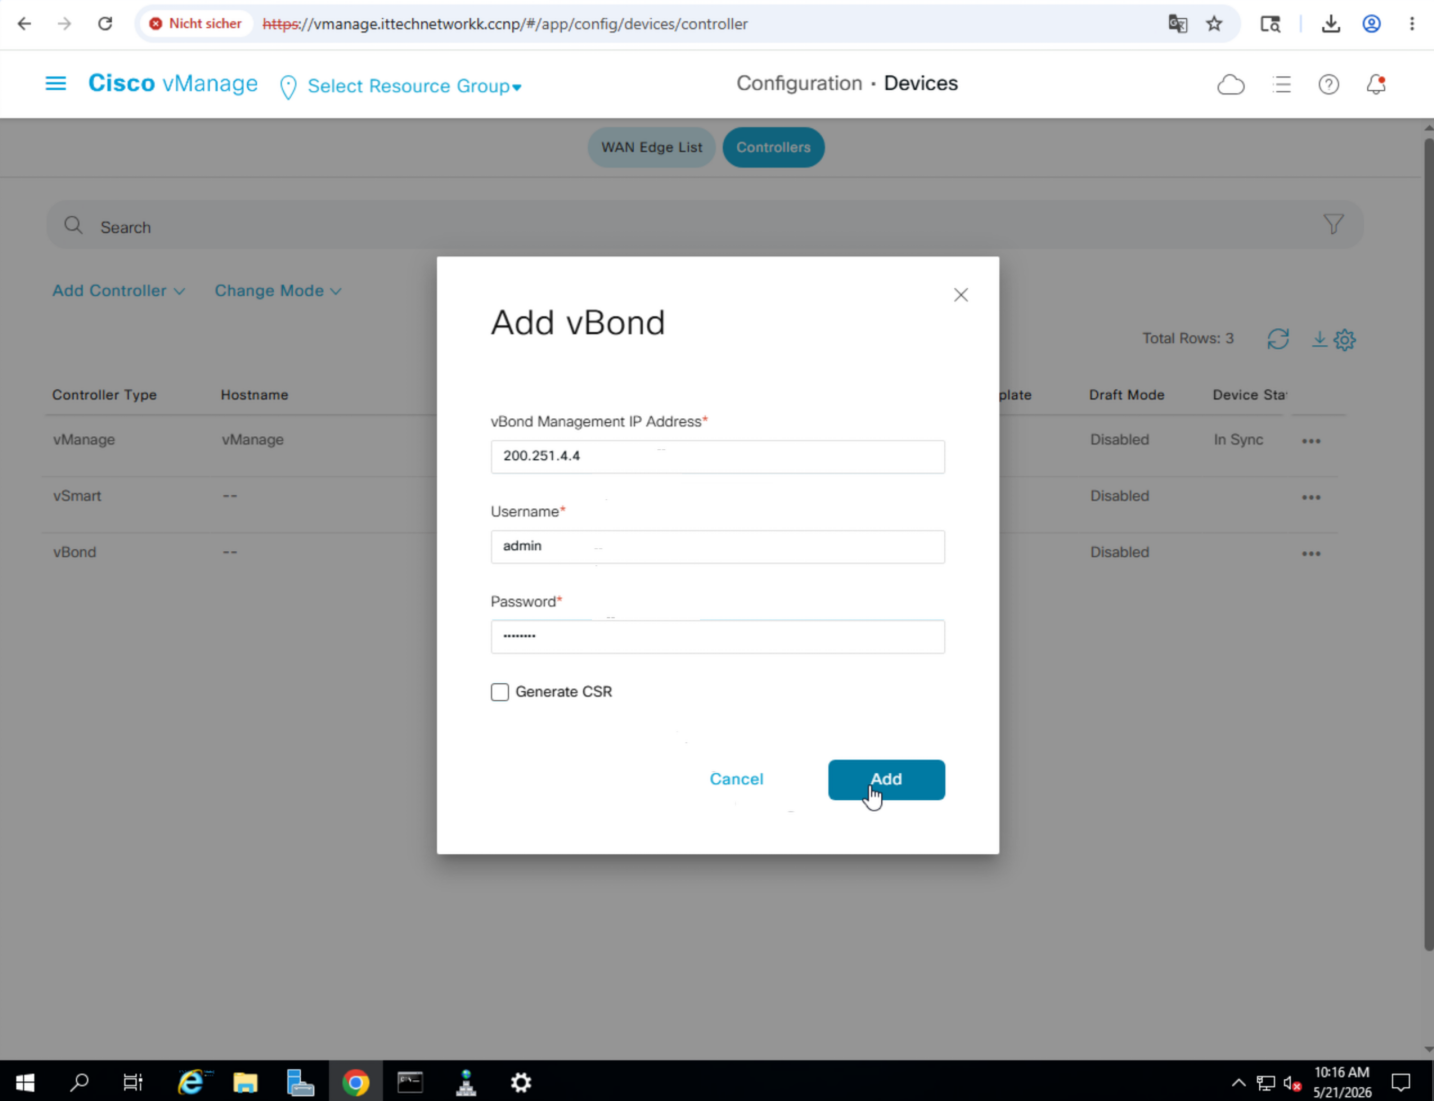Open Windows action center notifications
Image resolution: width=1434 pixels, height=1101 pixels.
pos(1401,1082)
